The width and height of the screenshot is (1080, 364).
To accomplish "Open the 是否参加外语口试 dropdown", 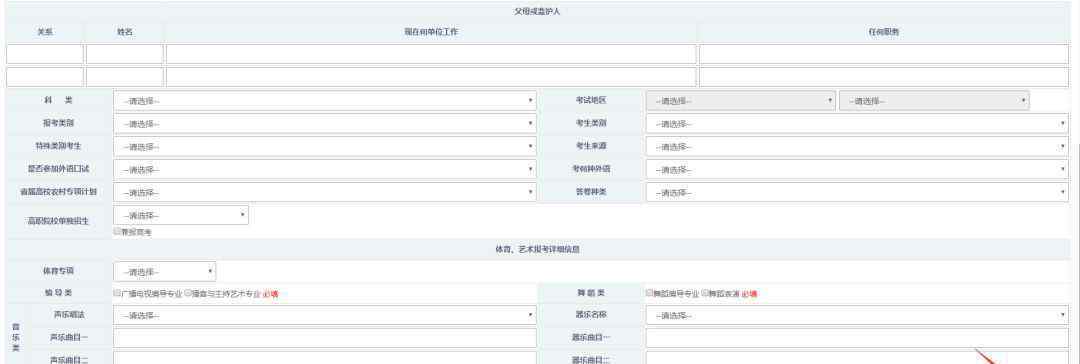I will (x=324, y=170).
